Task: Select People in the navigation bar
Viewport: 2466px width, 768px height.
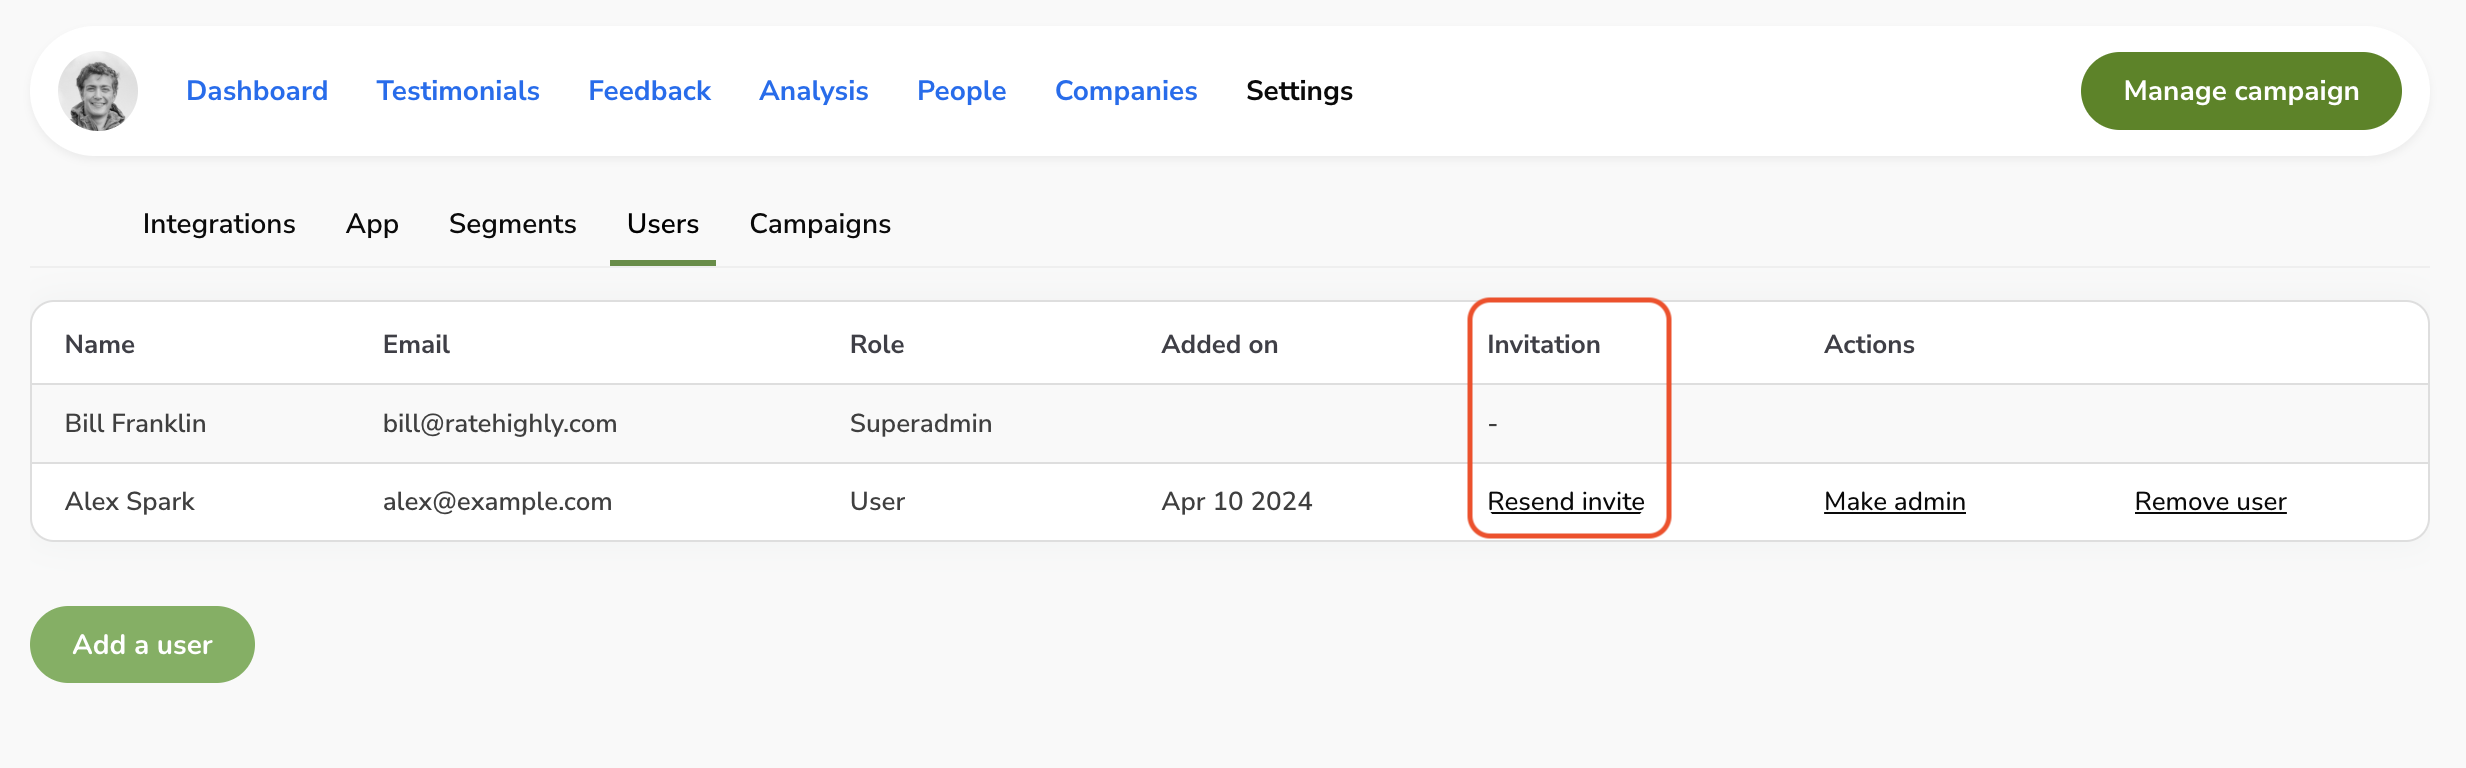Action: tap(961, 91)
